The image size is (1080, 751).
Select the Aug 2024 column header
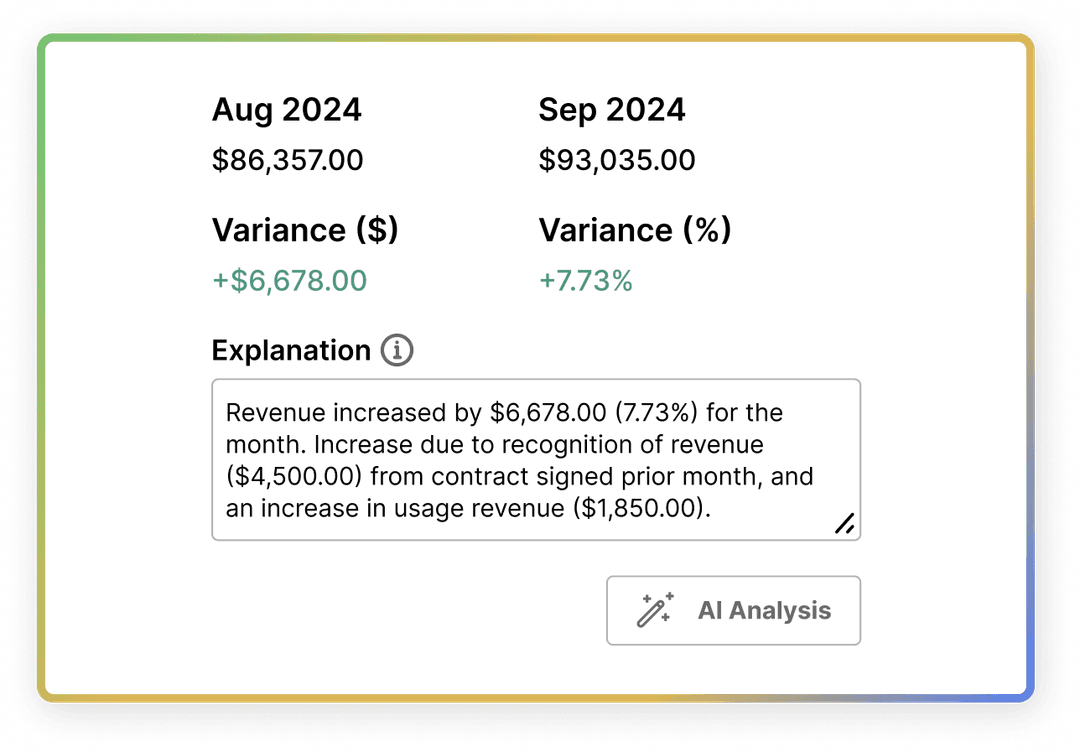286,110
